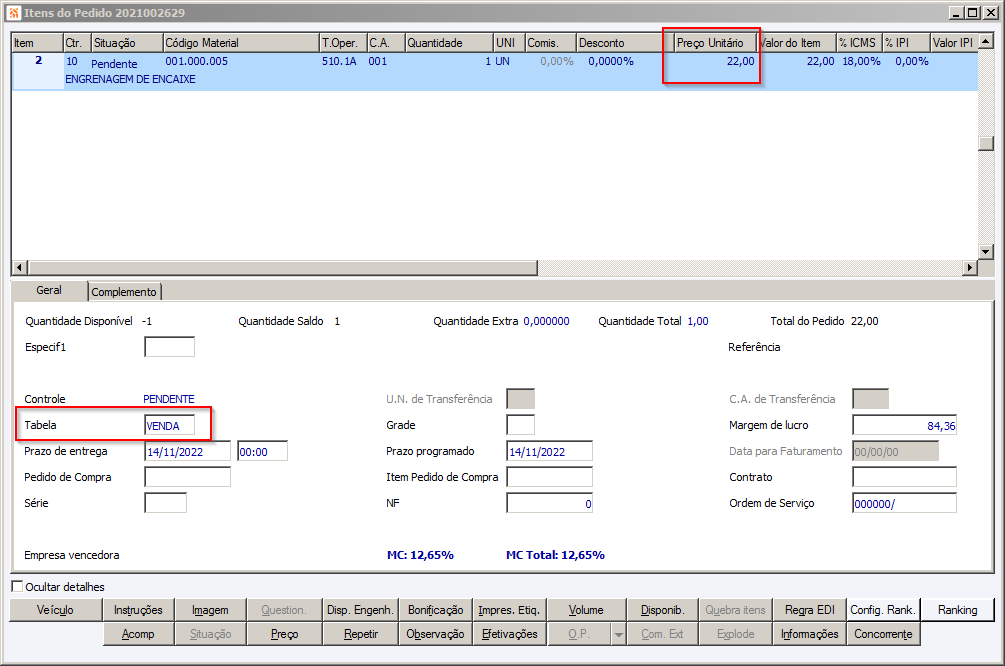Click the scroll down arrow of item grid

986,252
